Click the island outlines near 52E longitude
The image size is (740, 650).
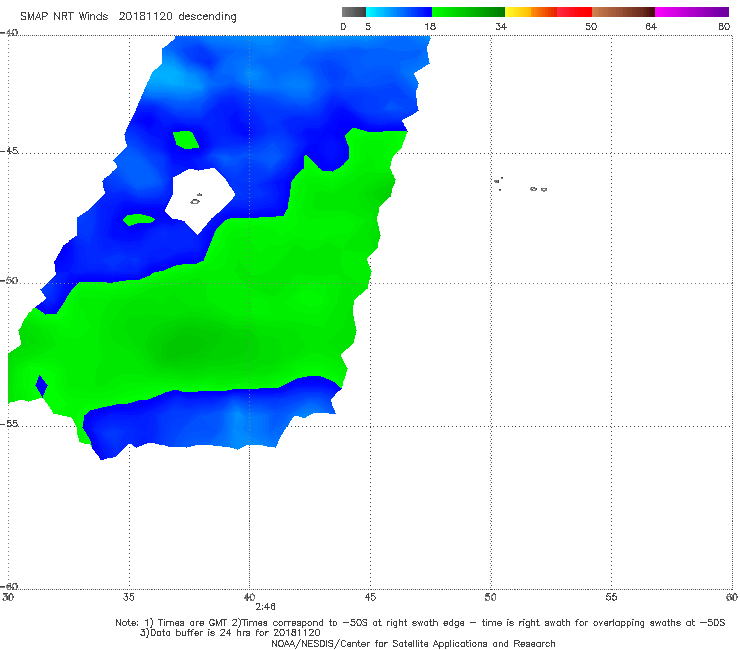pyautogui.click(x=538, y=189)
